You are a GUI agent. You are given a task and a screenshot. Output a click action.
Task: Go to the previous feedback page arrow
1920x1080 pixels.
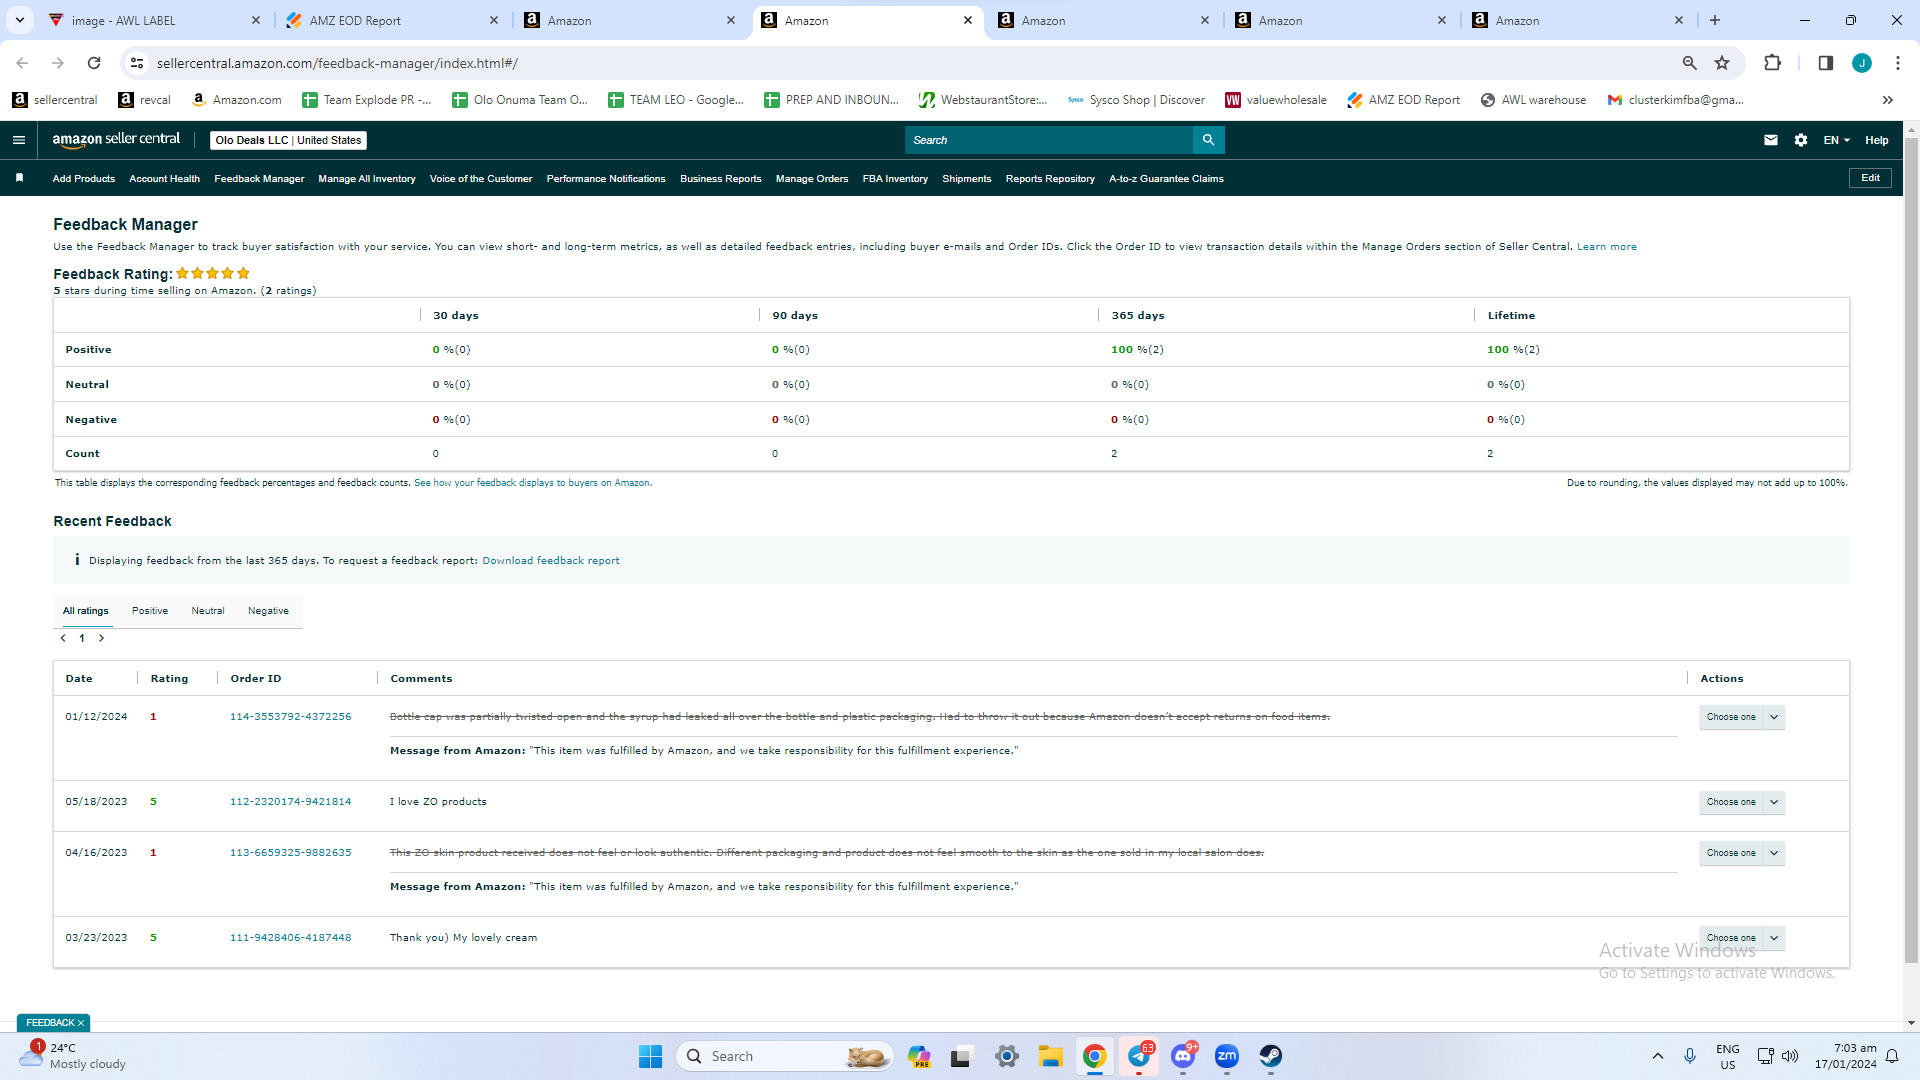63,638
